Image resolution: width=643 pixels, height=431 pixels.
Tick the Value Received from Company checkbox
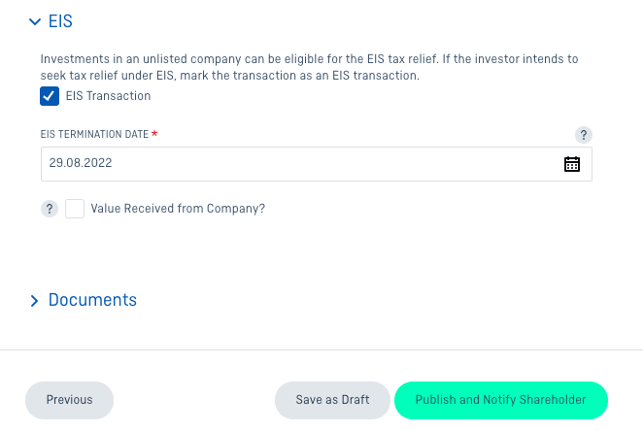(x=75, y=209)
